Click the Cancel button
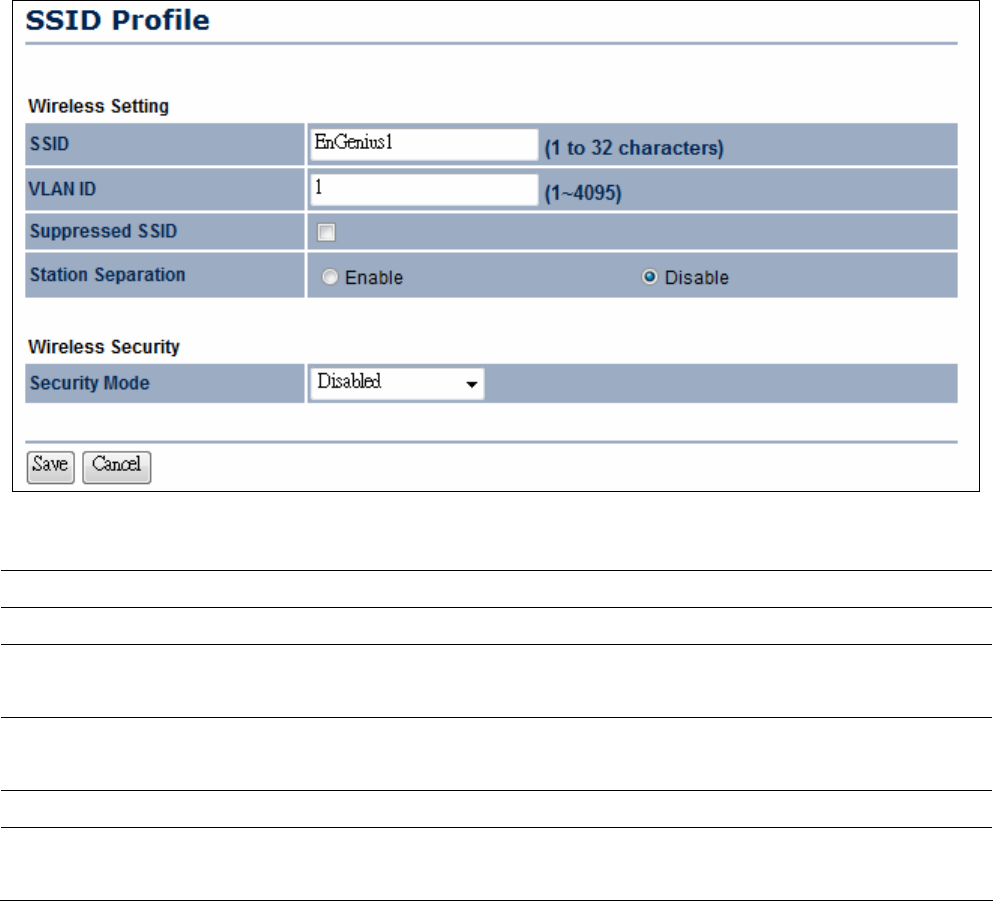The height and width of the screenshot is (901, 993). pos(117,467)
